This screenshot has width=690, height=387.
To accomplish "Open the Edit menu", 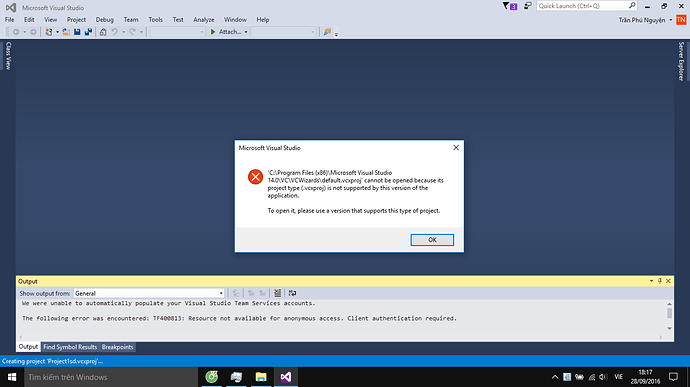I will pos(29,19).
